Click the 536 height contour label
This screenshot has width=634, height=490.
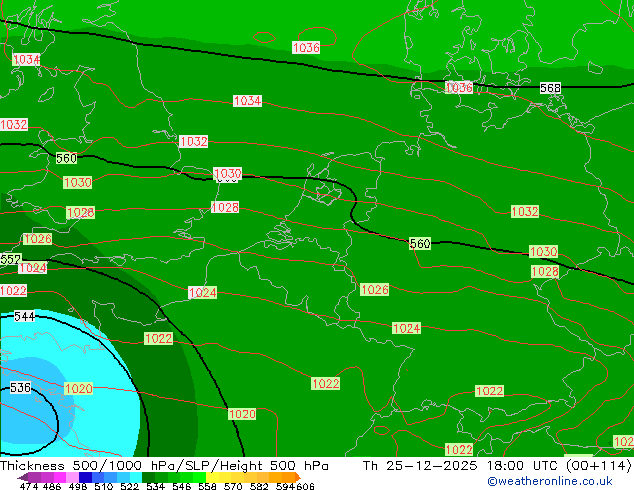[x=20, y=388]
